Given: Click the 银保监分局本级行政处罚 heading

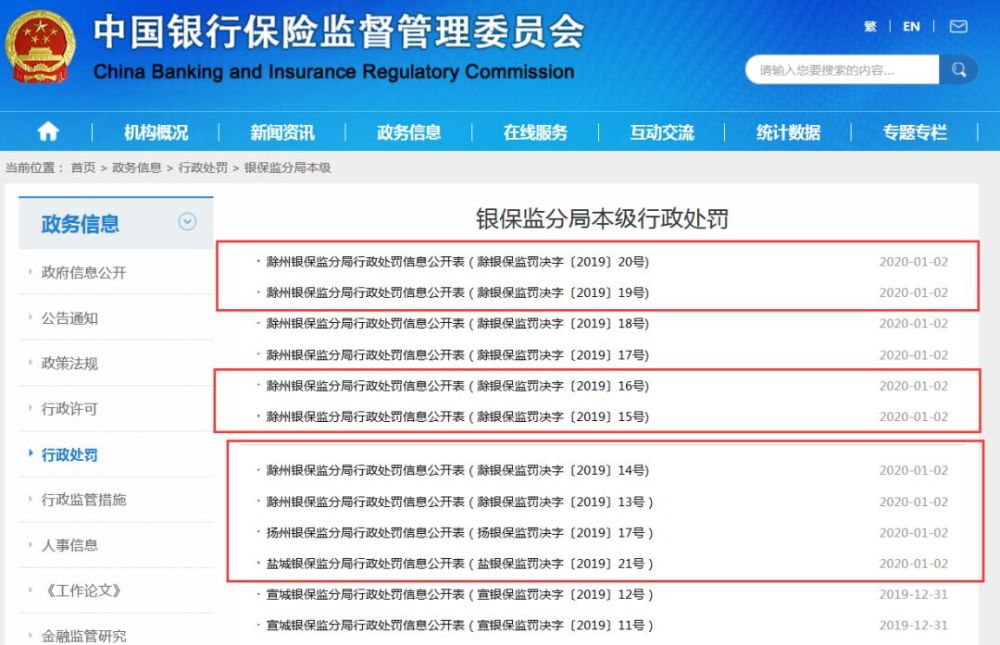Looking at the screenshot, I should coord(601,219).
